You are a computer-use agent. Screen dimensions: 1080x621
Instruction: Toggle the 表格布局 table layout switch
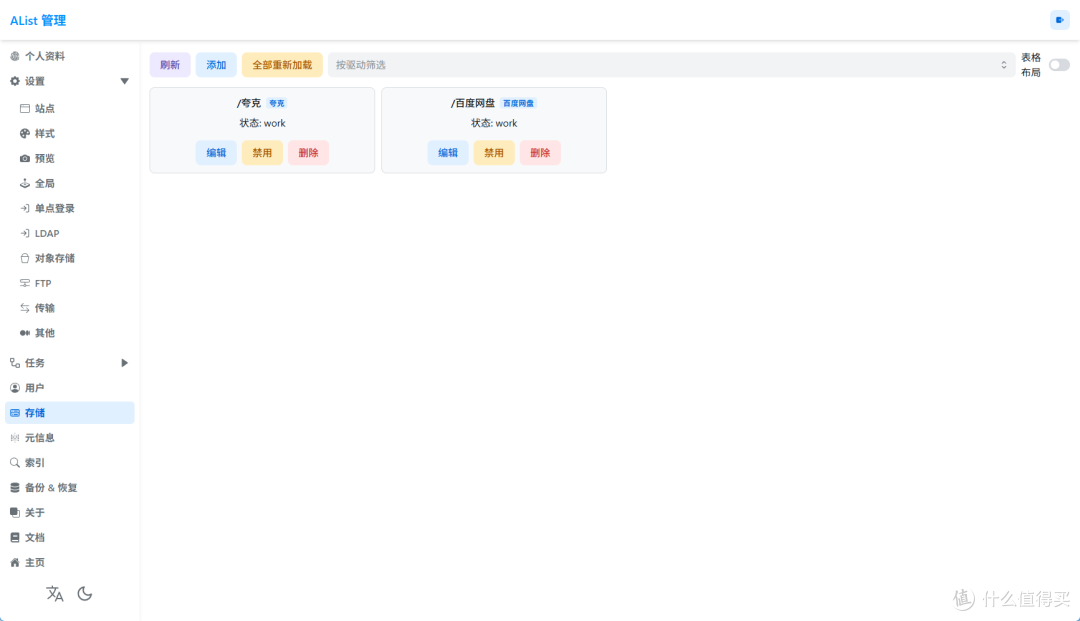tap(1059, 65)
